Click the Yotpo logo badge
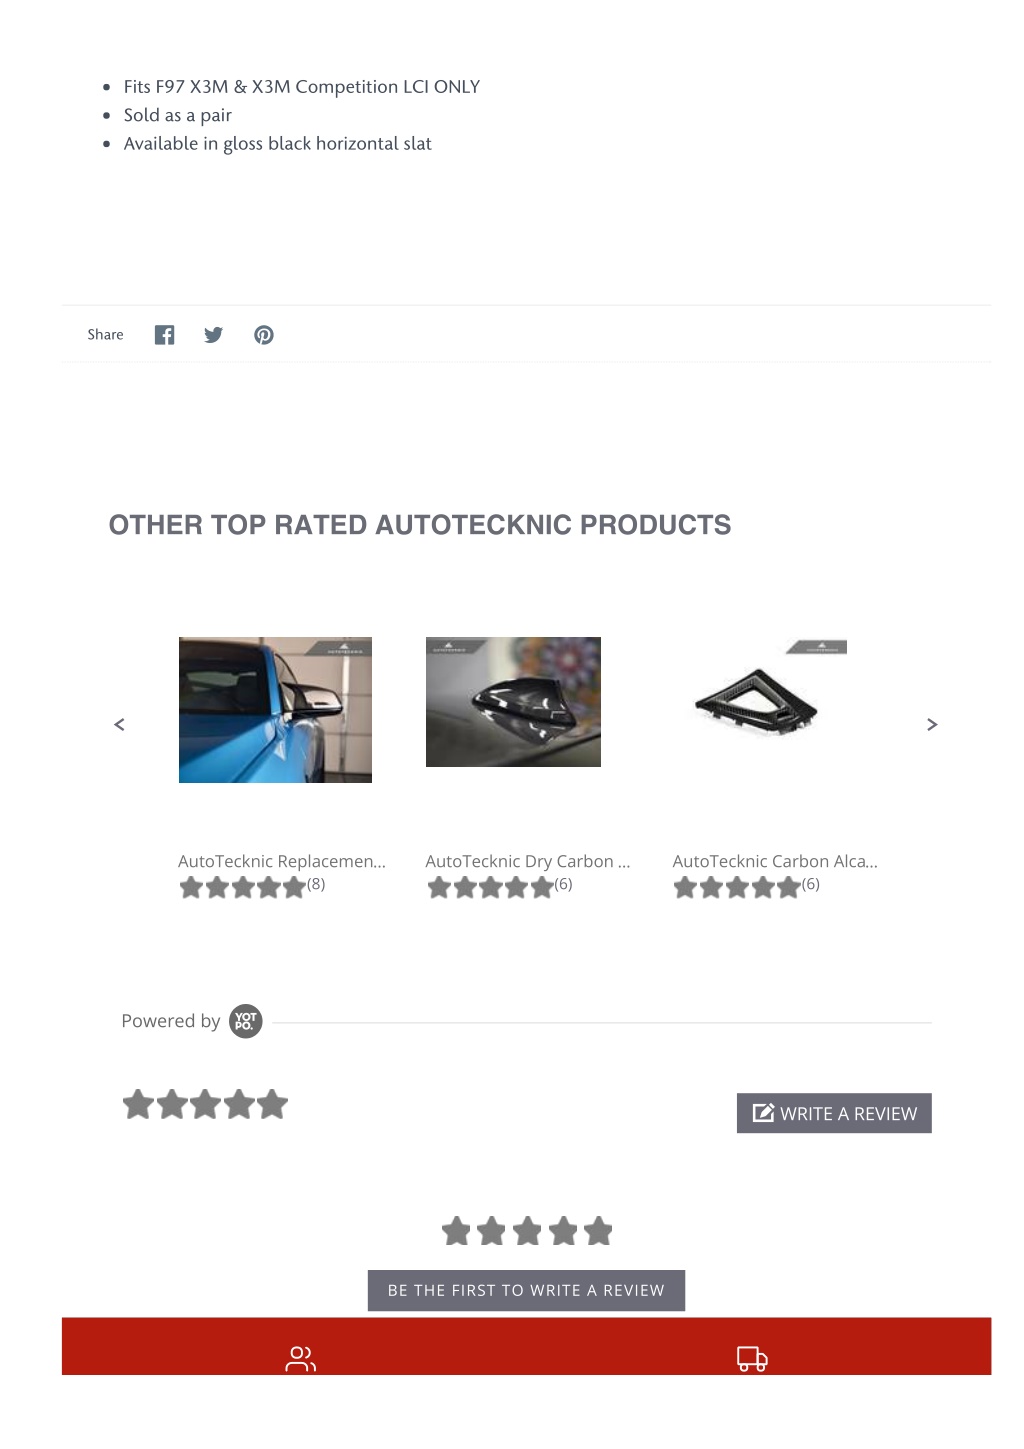Viewport: 1024px width, 1449px height. pyautogui.click(x=246, y=1021)
